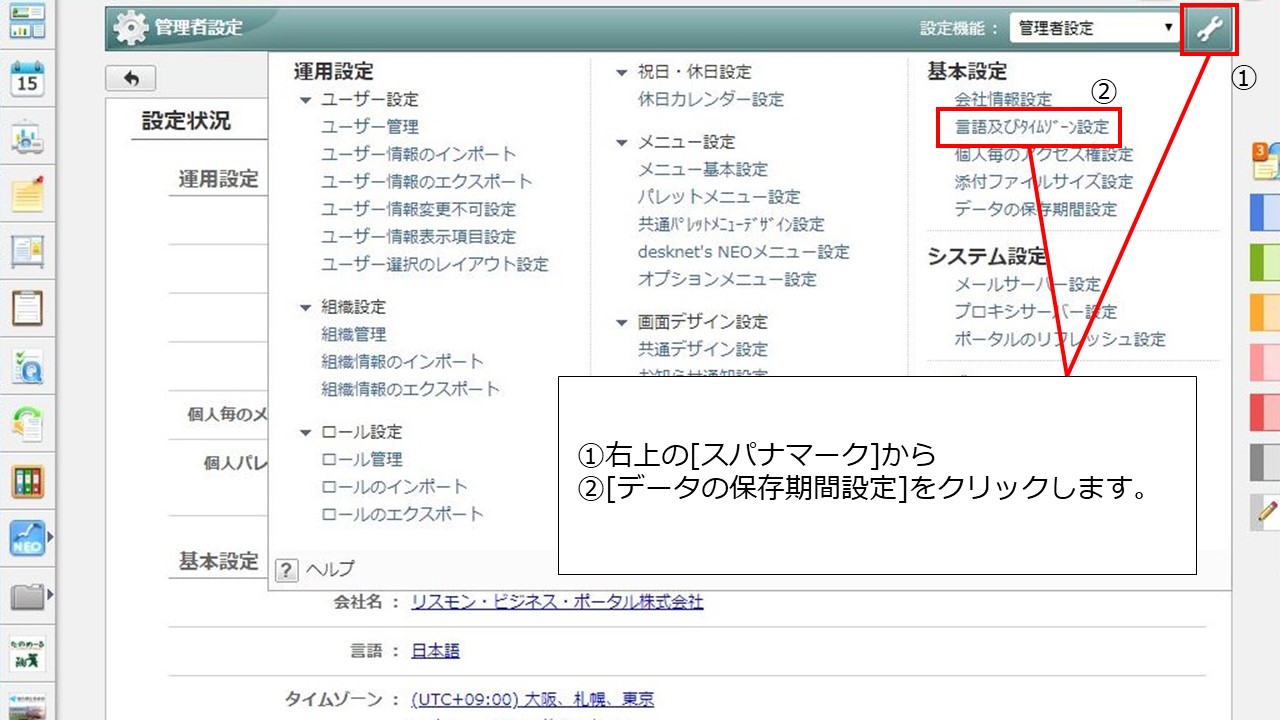Open 会社情報設定 under 基本設定

[x=1004, y=100]
